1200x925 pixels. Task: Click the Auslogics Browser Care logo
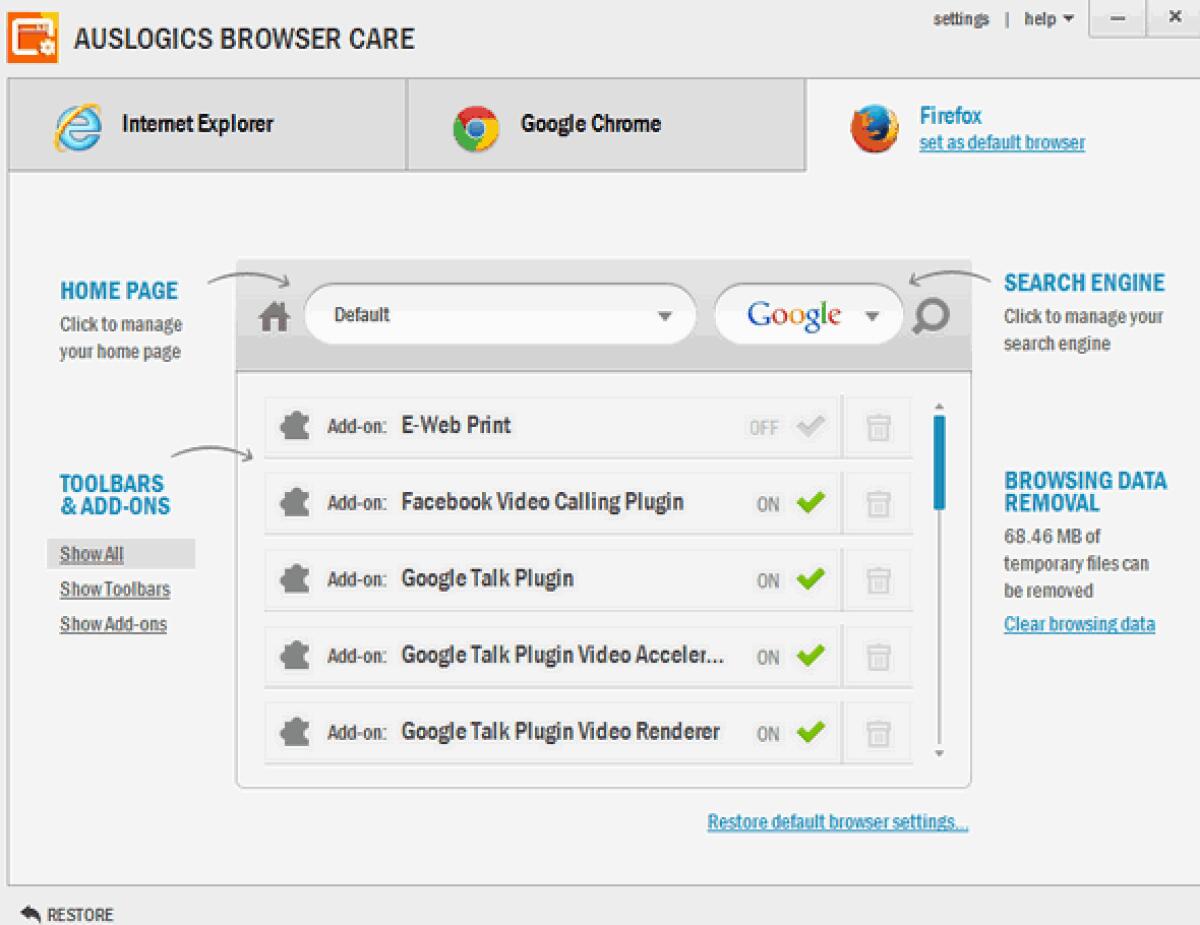click(x=33, y=37)
